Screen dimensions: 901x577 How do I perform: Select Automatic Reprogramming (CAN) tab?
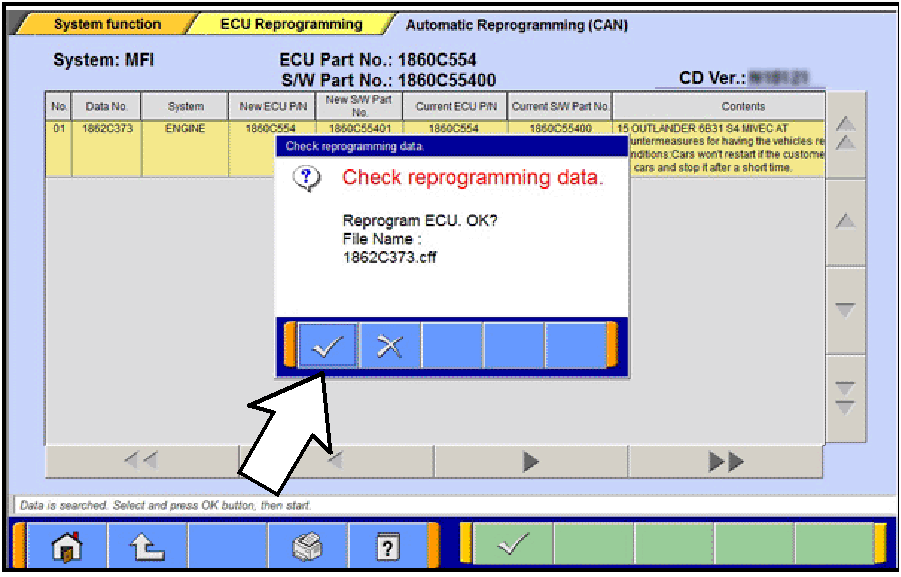point(516,25)
